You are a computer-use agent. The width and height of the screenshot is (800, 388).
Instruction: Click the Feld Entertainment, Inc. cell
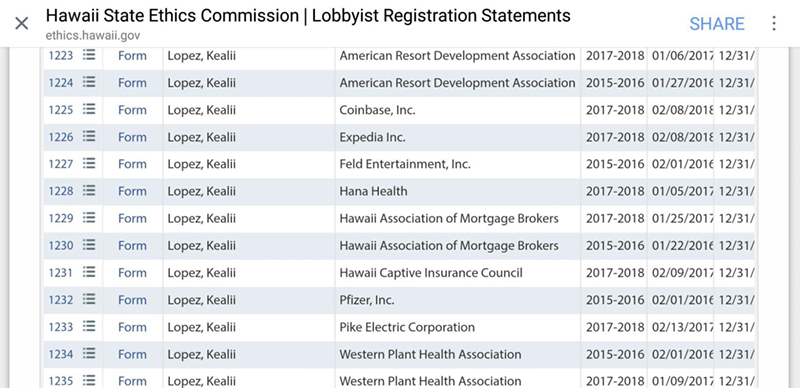(x=458, y=164)
